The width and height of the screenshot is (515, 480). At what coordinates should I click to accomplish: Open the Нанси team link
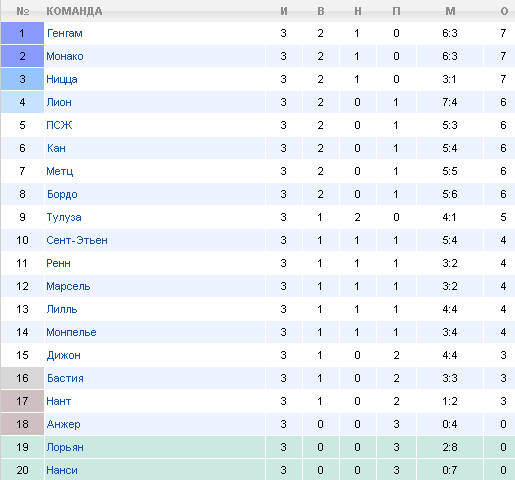(x=62, y=470)
